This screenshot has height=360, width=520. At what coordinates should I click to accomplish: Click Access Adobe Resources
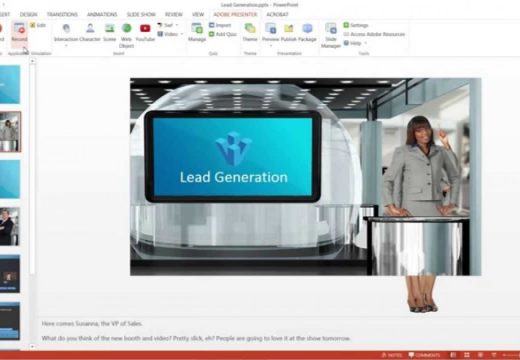pos(374,34)
